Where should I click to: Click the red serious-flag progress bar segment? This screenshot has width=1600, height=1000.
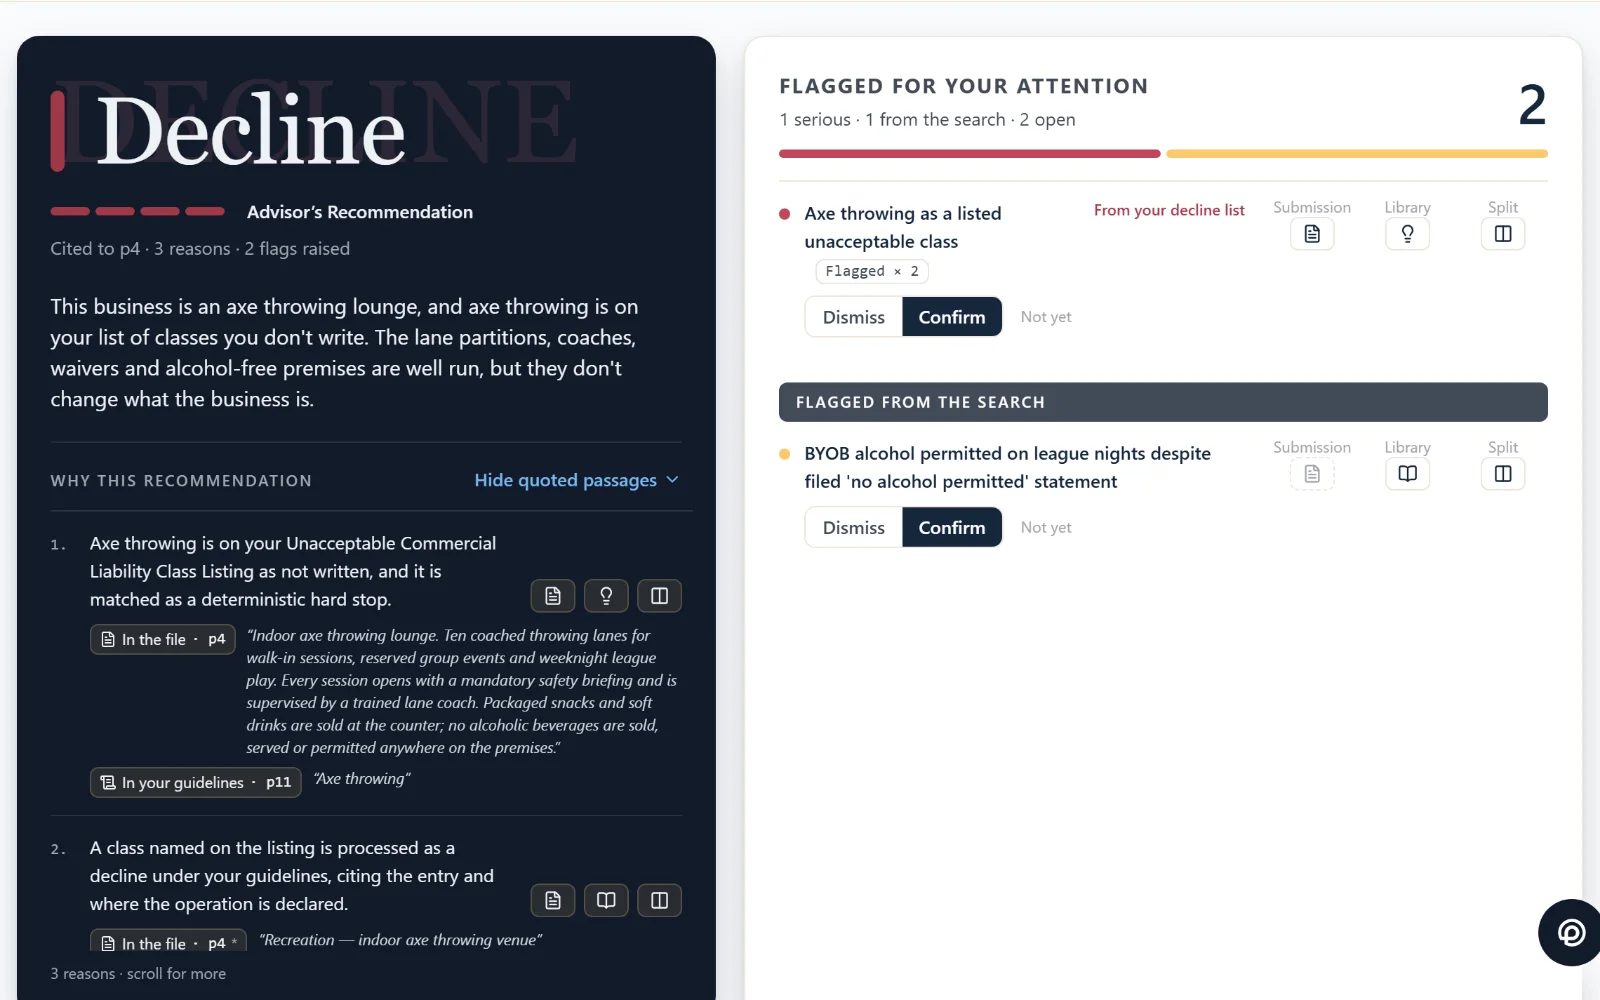[x=970, y=154]
